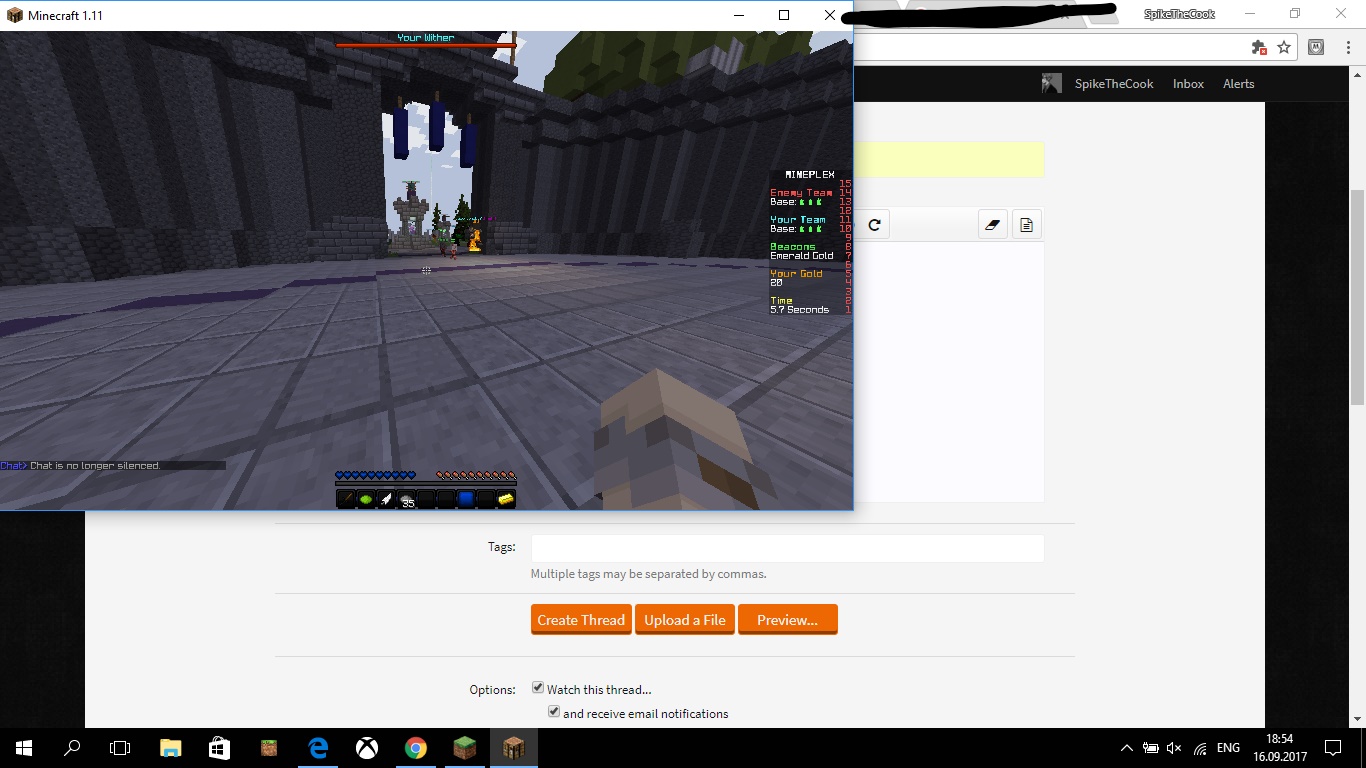
Task: Open the Xbox app on the taskbar
Action: (367, 748)
